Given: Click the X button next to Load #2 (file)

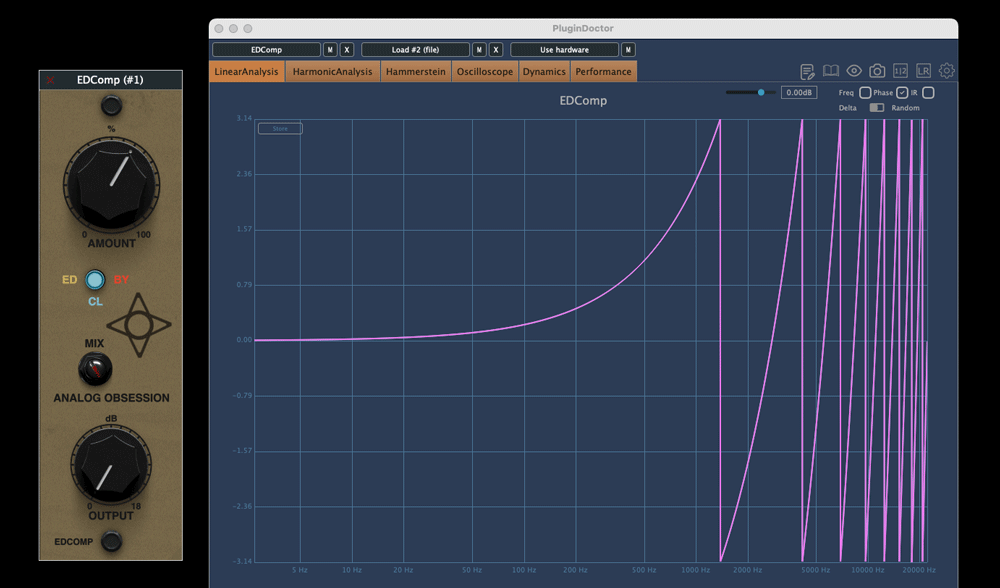Looking at the screenshot, I should pos(496,50).
